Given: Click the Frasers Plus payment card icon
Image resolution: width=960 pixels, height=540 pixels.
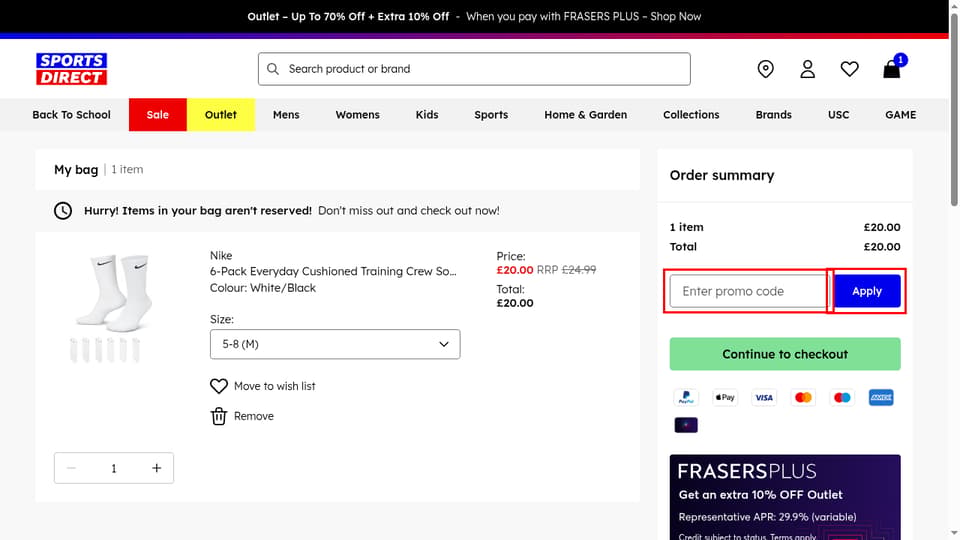Looking at the screenshot, I should (686, 425).
